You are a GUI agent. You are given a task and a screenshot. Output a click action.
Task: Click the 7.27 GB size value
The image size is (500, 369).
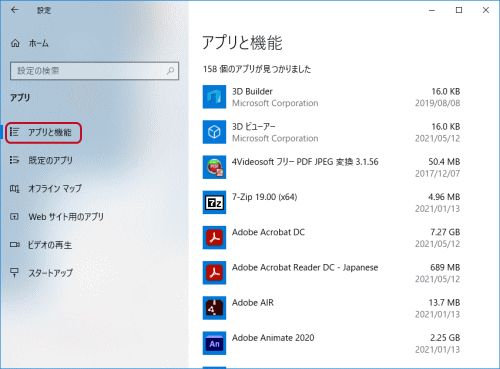pyautogui.click(x=445, y=232)
